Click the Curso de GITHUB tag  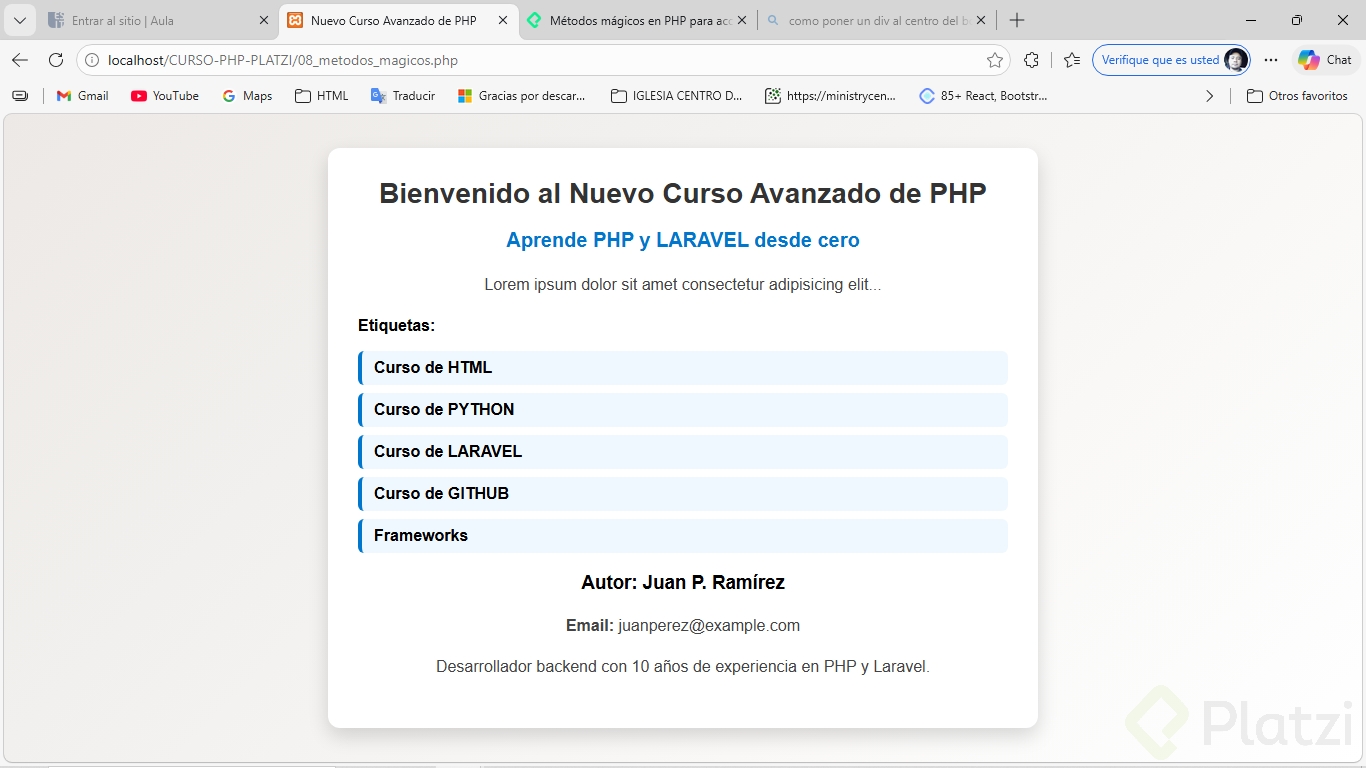[683, 494]
